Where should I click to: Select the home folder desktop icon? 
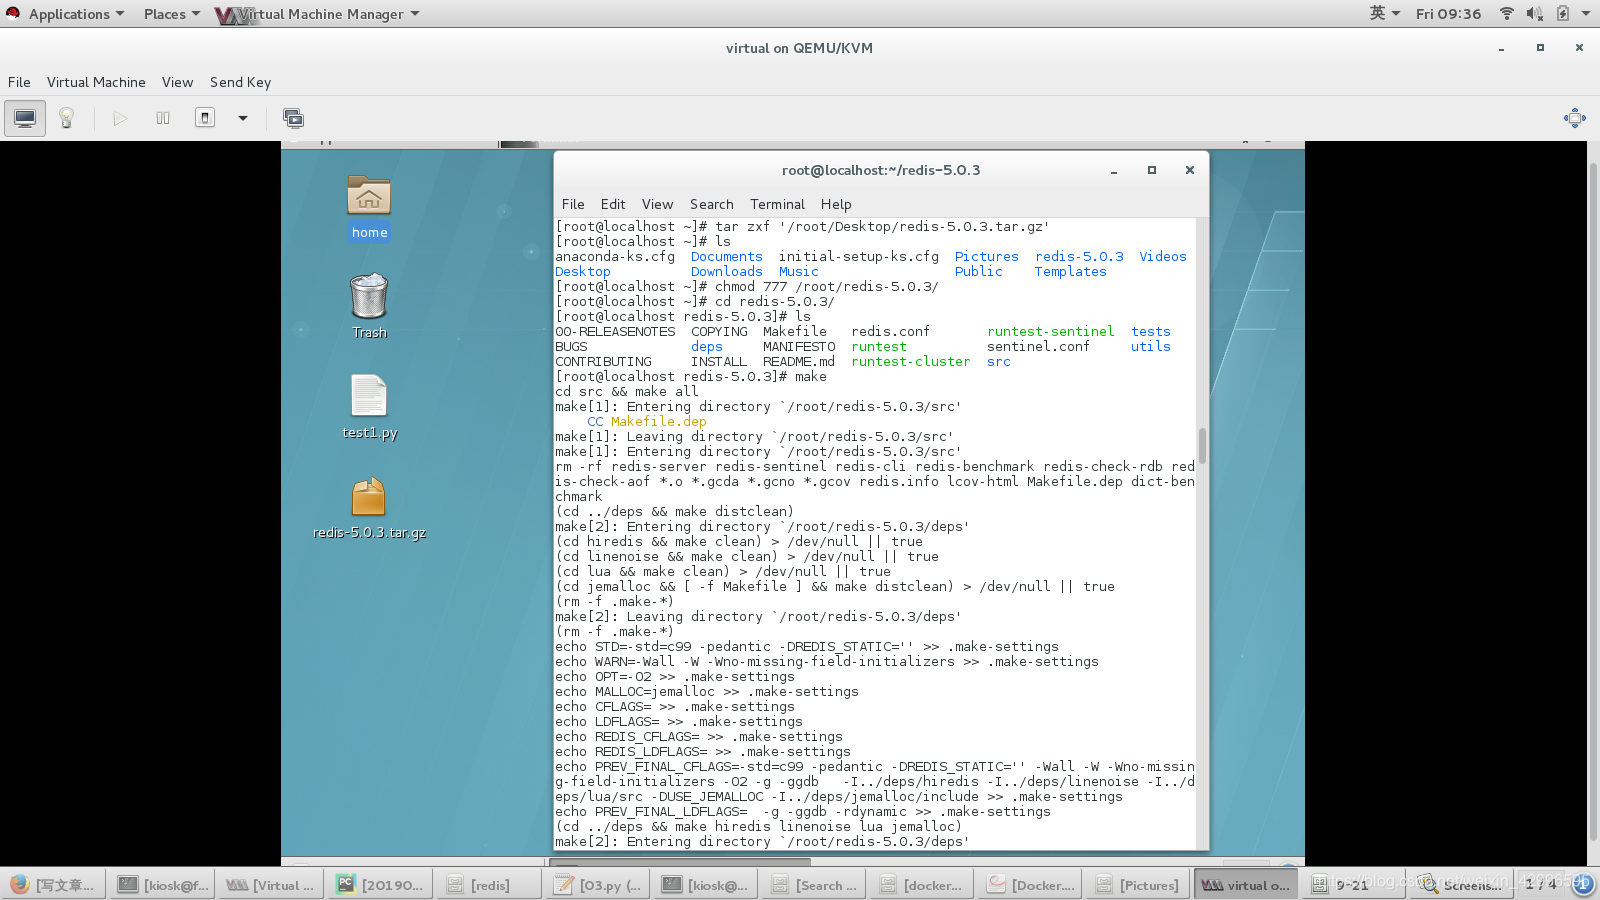pos(369,208)
